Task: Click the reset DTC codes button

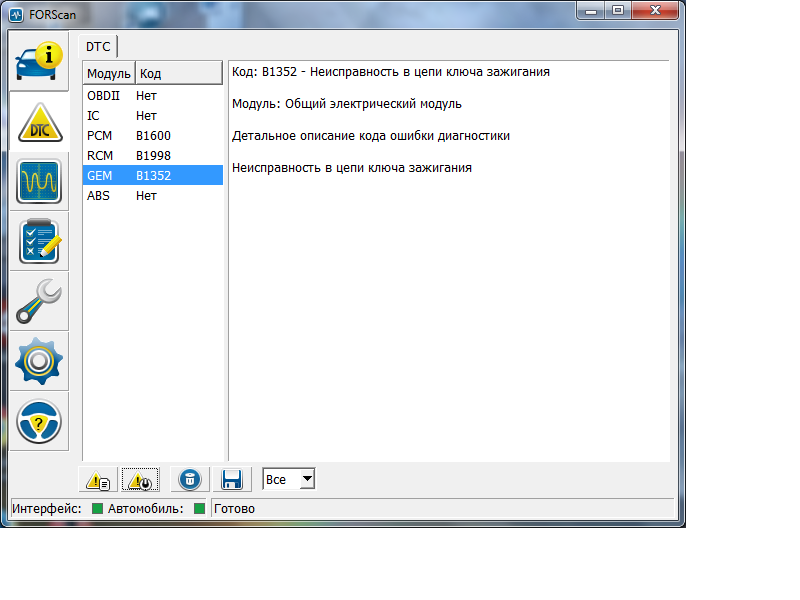Action: pyautogui.click(x=141, y=480)
